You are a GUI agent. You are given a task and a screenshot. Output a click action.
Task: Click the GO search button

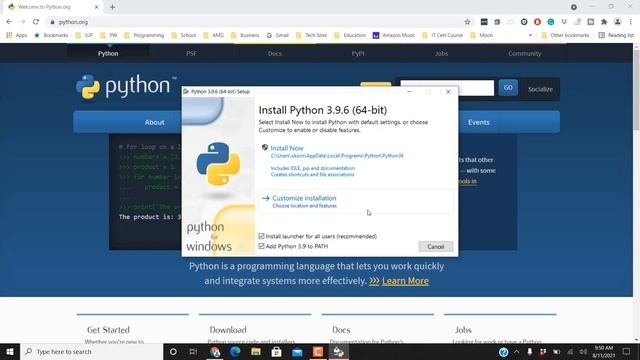tap(508, 88)
